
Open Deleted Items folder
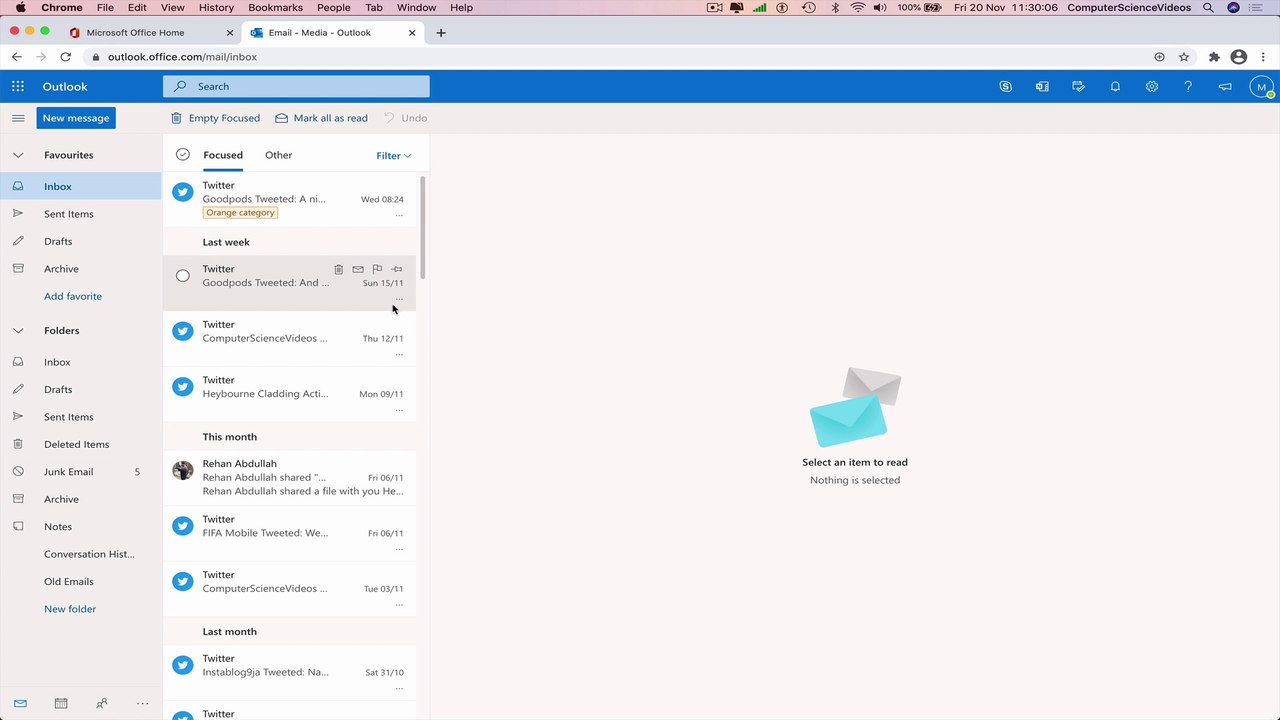(x=81, y=444)
